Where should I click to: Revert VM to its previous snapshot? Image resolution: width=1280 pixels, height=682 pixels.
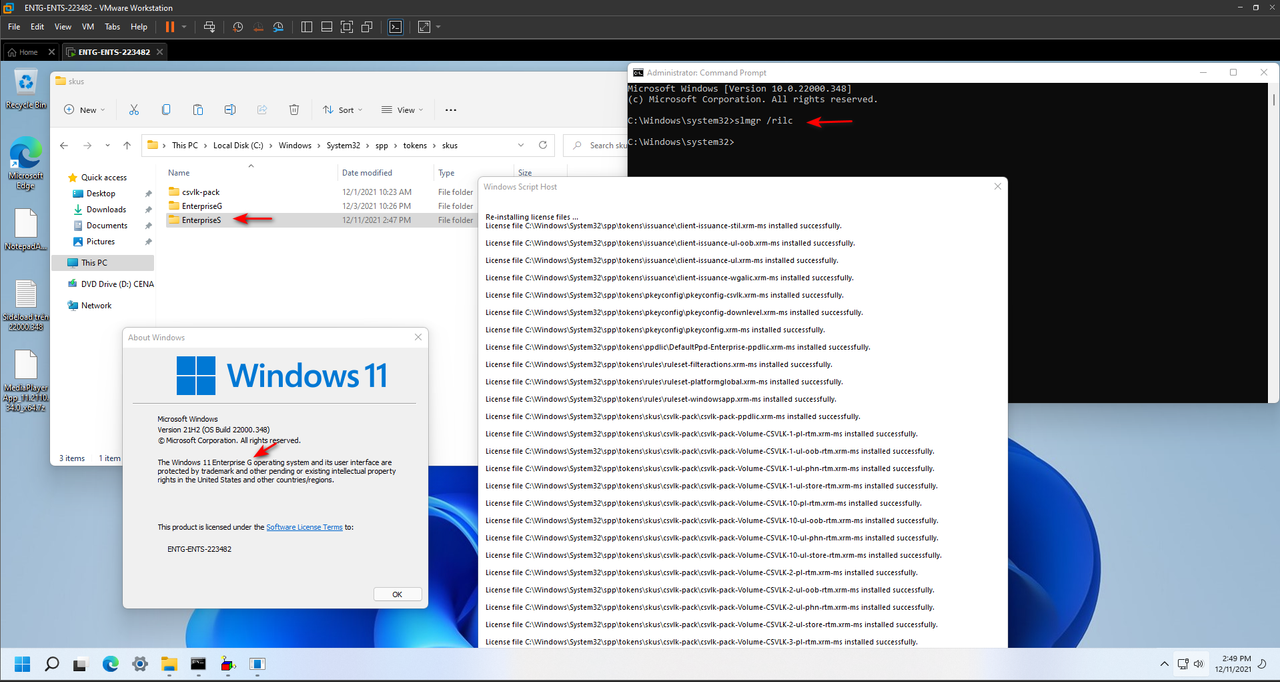coord(259,26)
